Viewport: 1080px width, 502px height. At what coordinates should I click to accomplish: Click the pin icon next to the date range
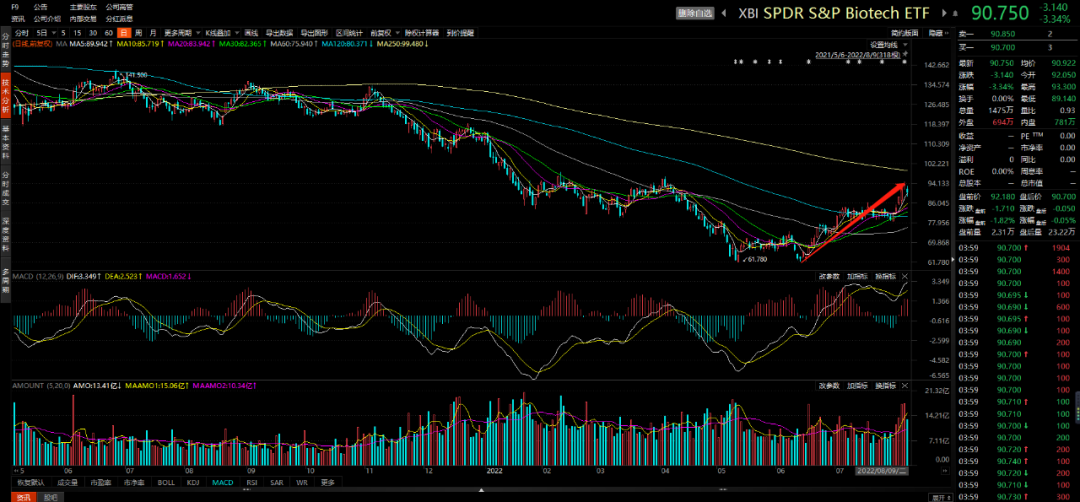[x=906, y=53]
